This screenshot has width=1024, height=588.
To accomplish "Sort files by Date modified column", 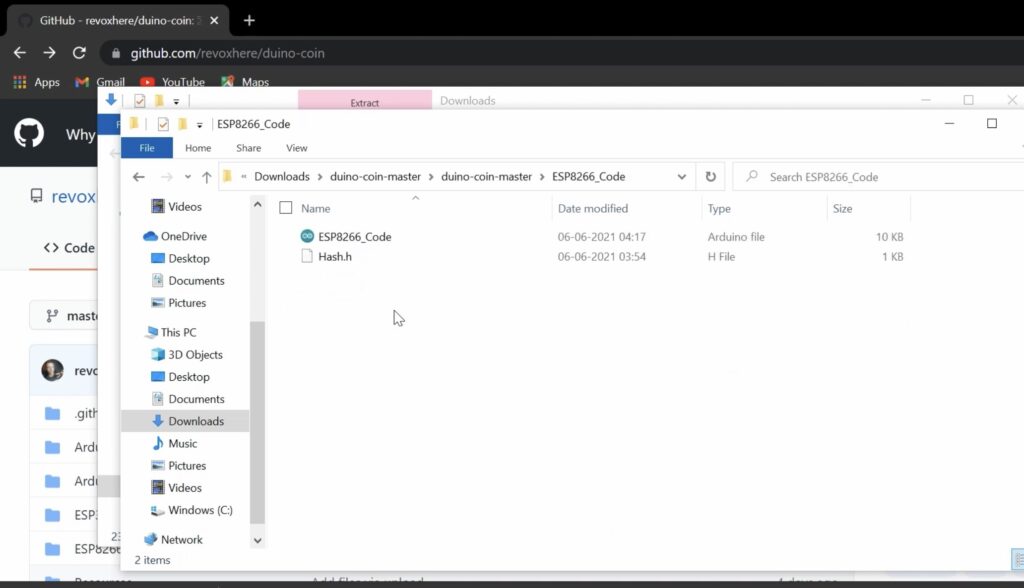I will (x=593, y=209).
